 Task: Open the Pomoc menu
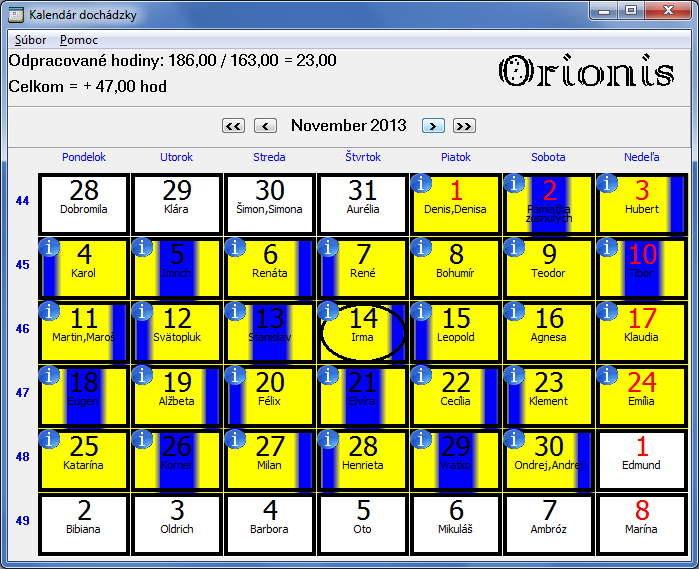pos(78,40)
